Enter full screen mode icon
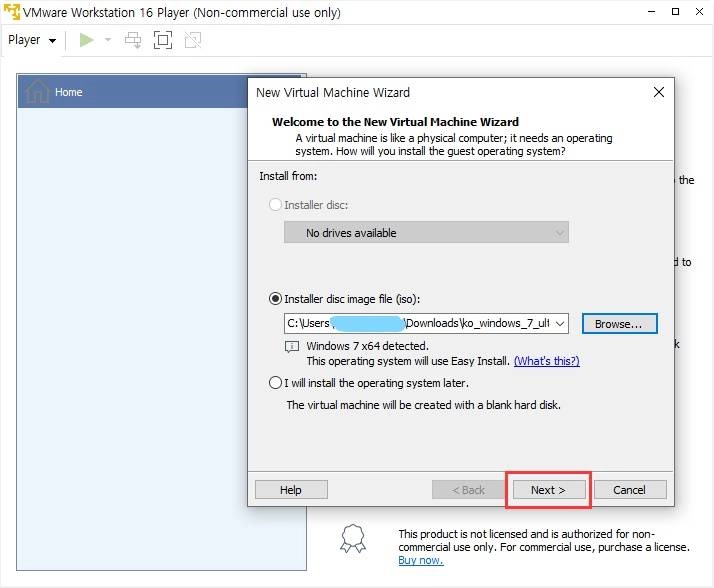This screenshot has height=588, width=714. [163, 40]
